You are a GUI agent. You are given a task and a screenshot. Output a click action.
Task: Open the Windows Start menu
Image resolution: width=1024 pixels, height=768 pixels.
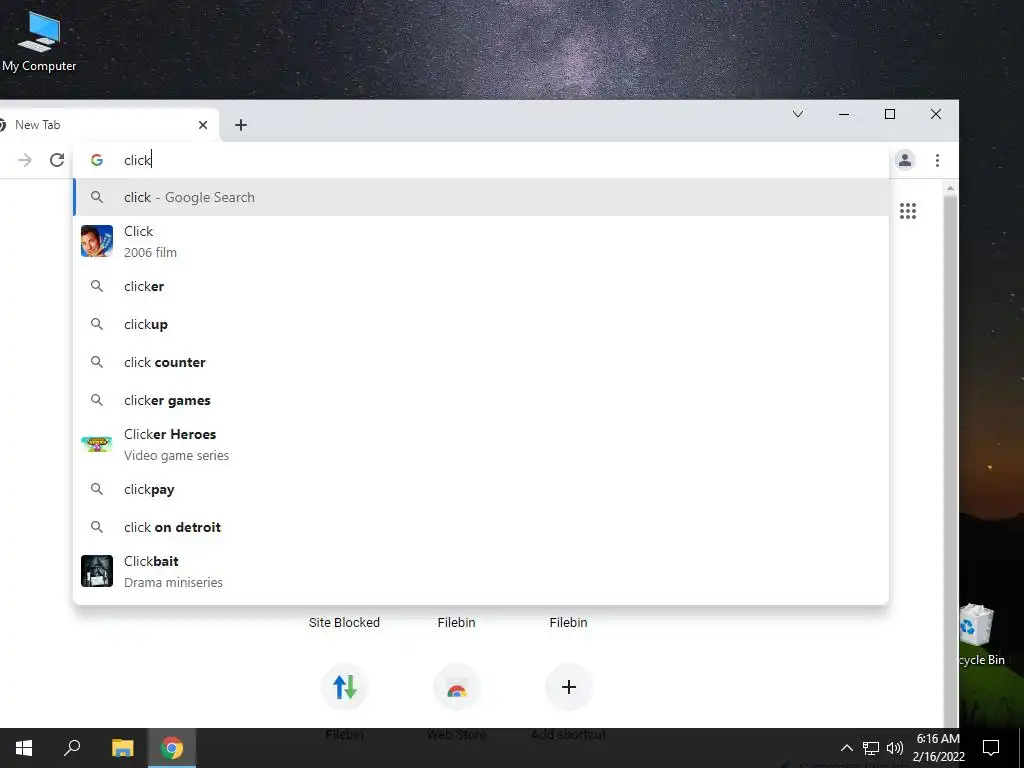point(24,748)
